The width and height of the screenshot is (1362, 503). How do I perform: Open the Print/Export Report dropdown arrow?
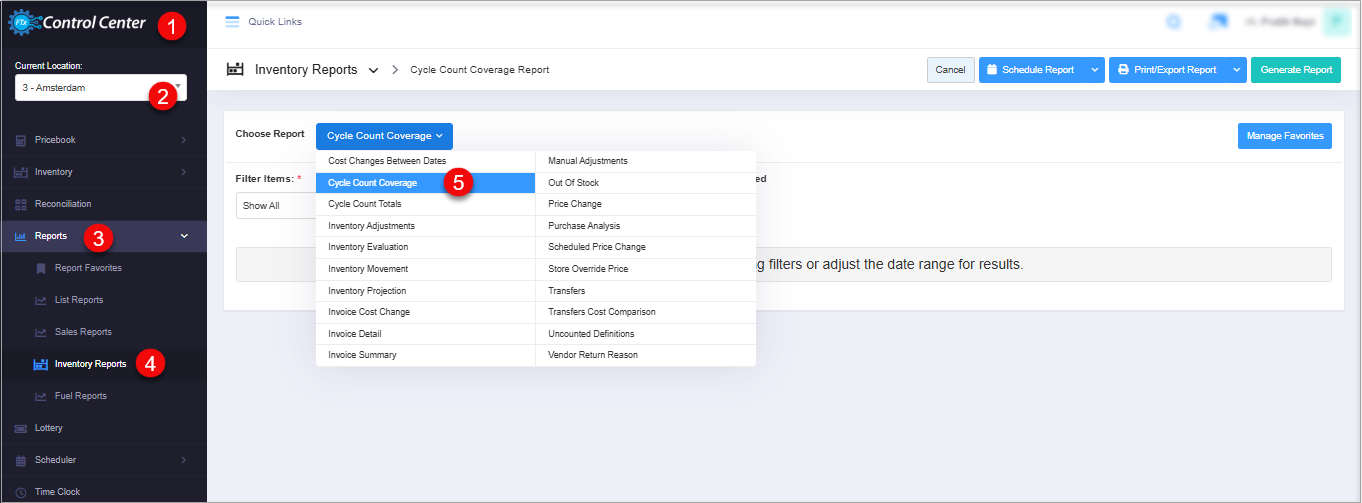click(1236, 70)
